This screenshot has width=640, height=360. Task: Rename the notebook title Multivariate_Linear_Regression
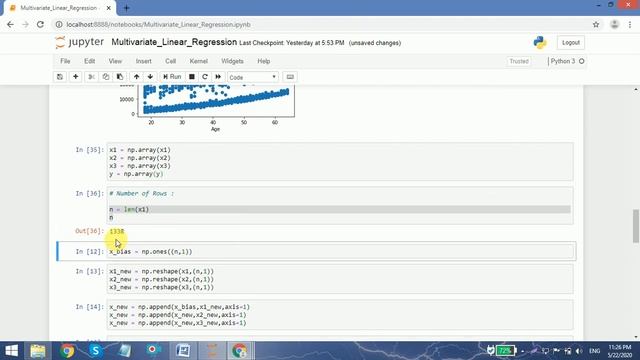click(x=174, y=42)
